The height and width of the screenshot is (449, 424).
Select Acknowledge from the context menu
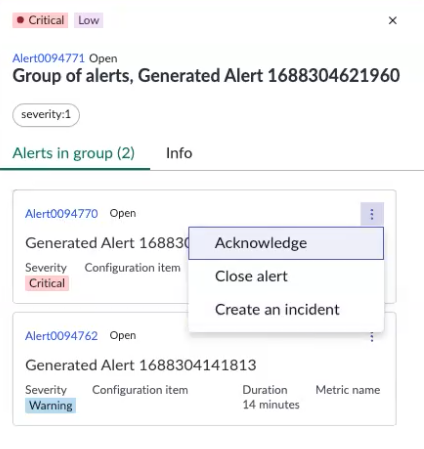(x=286, y=243)
